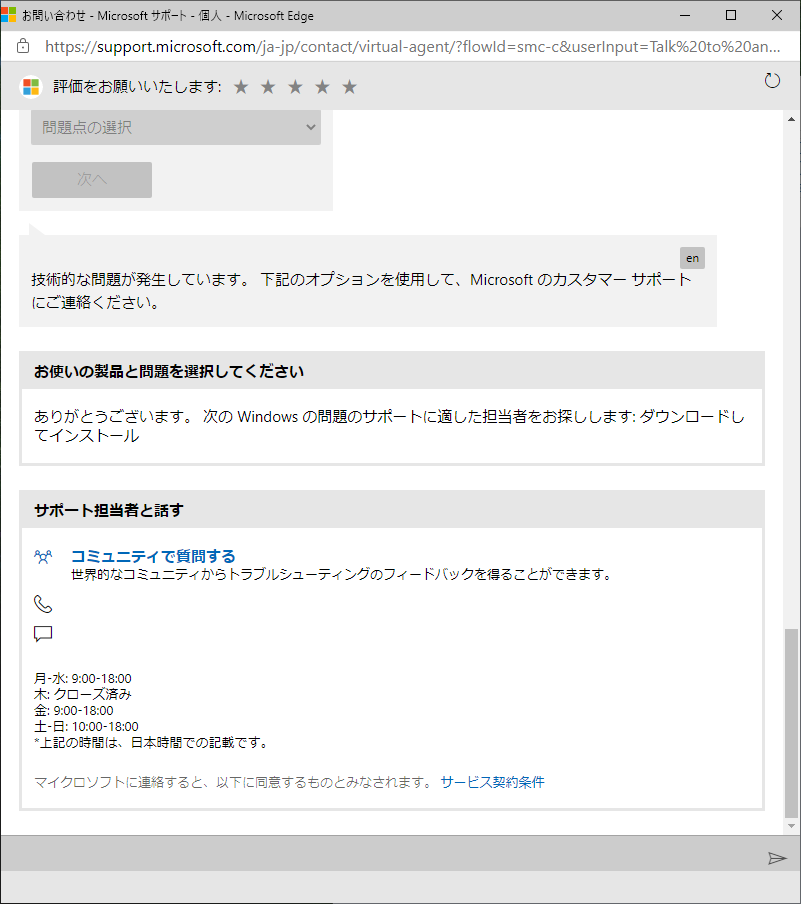Click the 世界的なコミュニティから description text
The height and width of the screenshot is (904, 801).
coord(341,575)
